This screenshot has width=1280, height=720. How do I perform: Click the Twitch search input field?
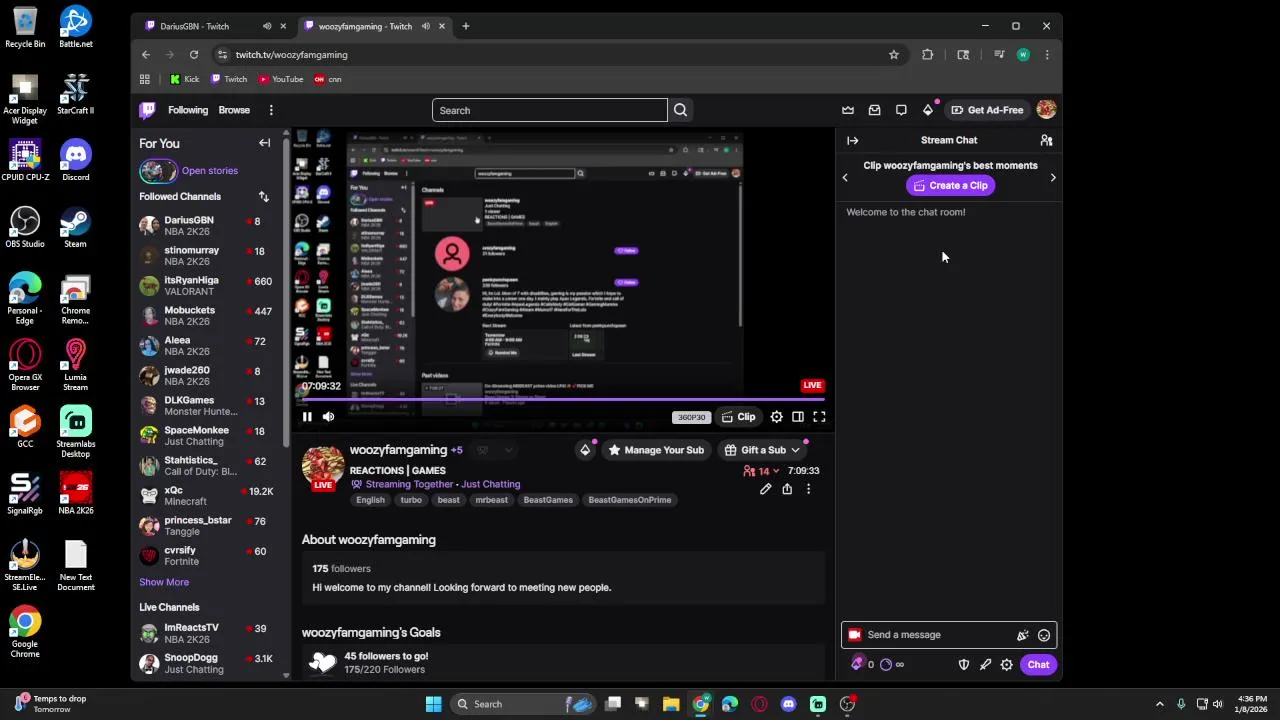point(550,110)
